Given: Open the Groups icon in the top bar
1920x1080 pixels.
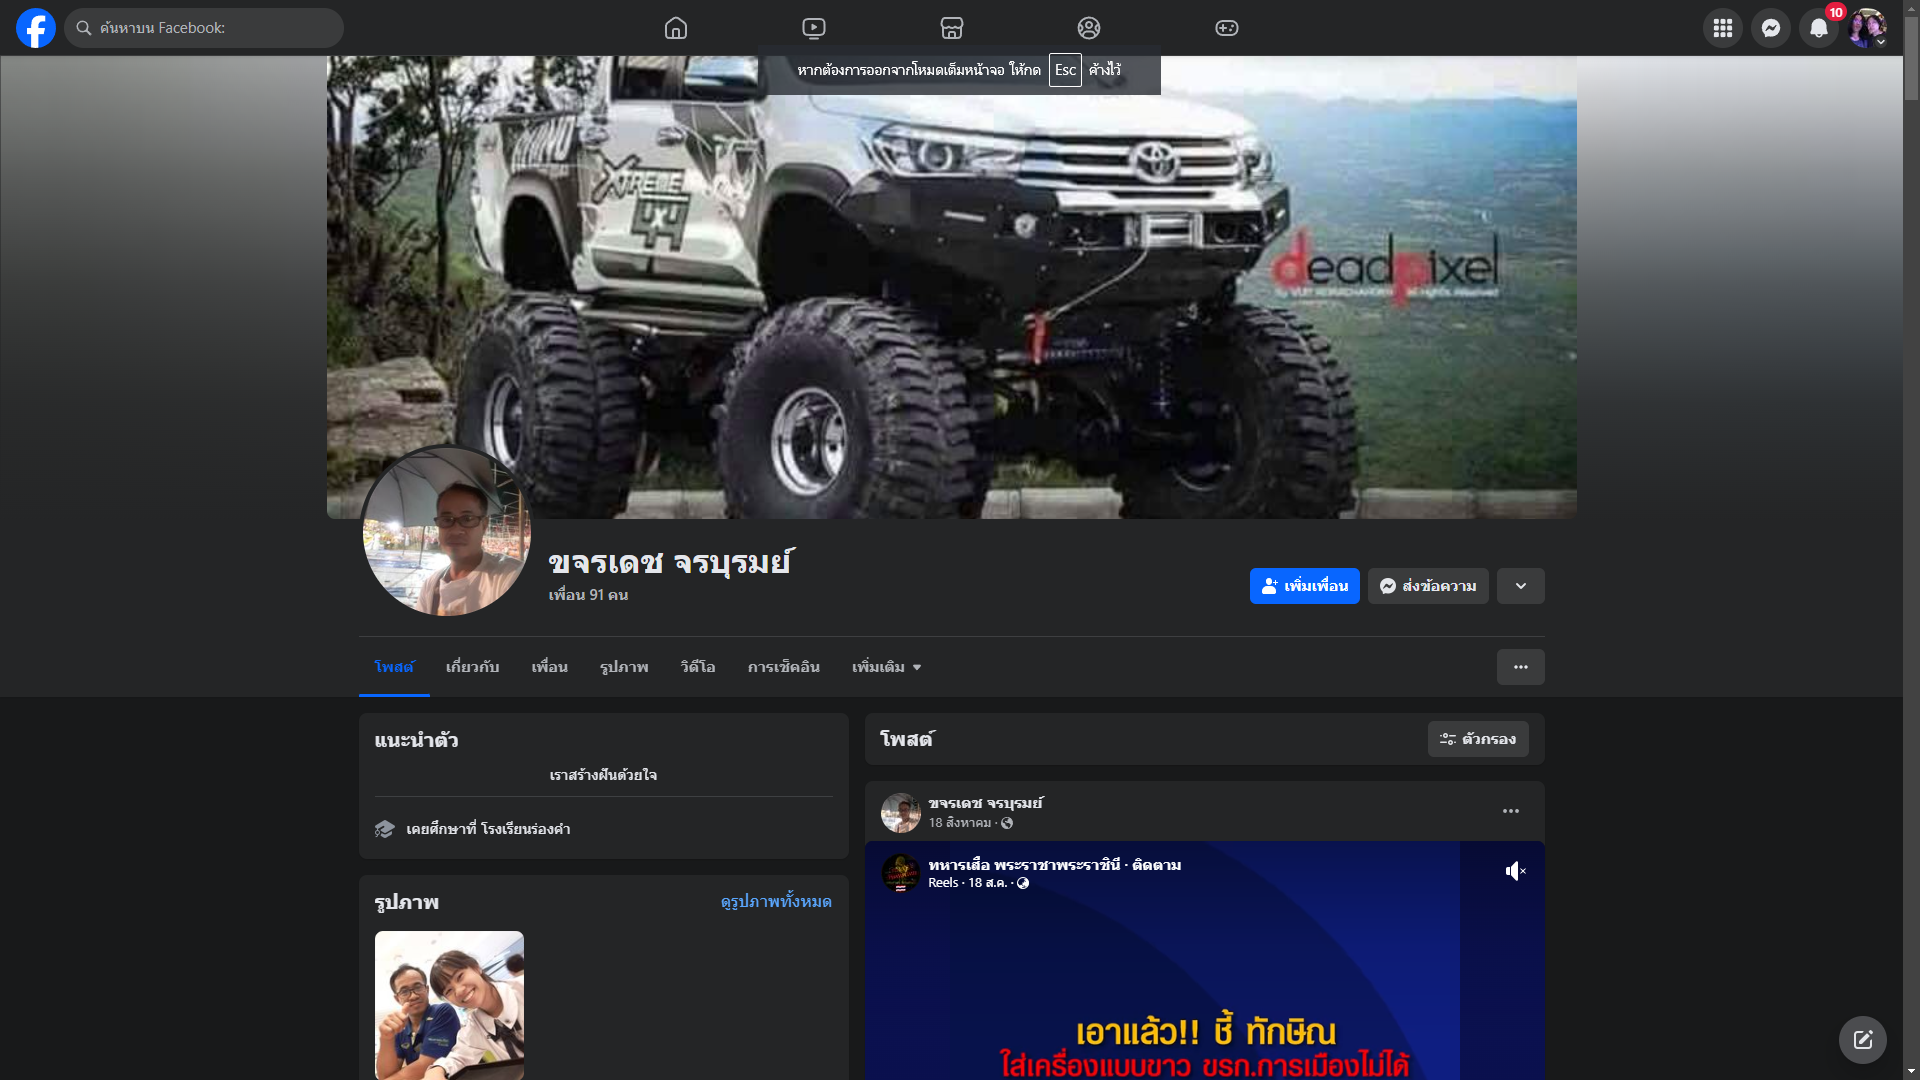Looking at the screenshot, I should [1089, 28].
